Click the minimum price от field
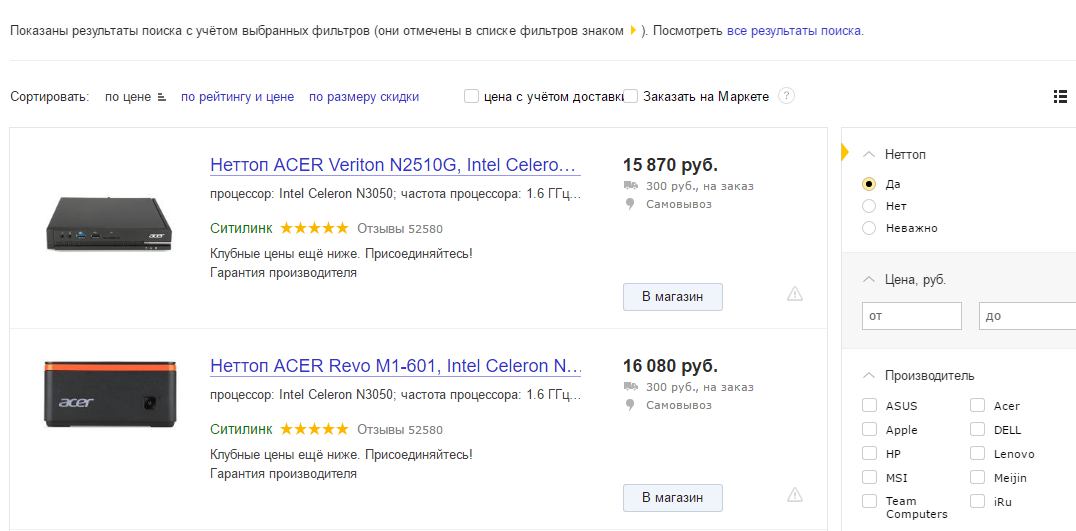Screen dimensions: 1076x531 pos(911,316)
